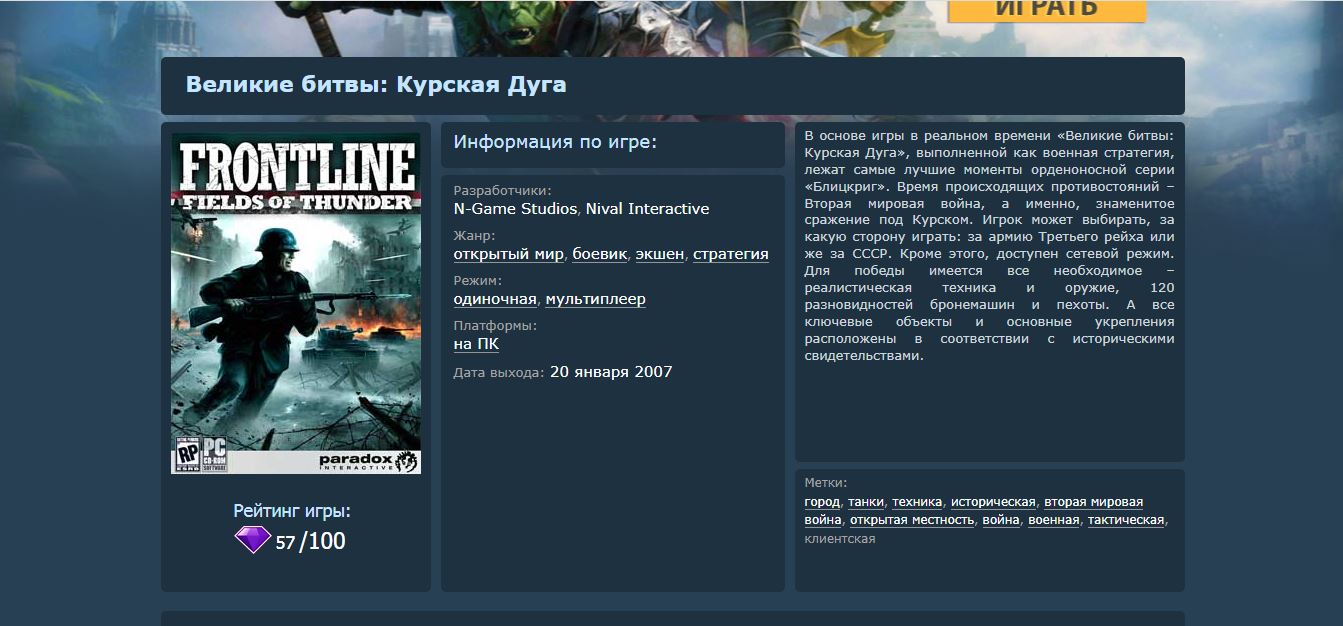Open the standalone tag link война
1343x626 pixels.
(x=1001, y=520)
